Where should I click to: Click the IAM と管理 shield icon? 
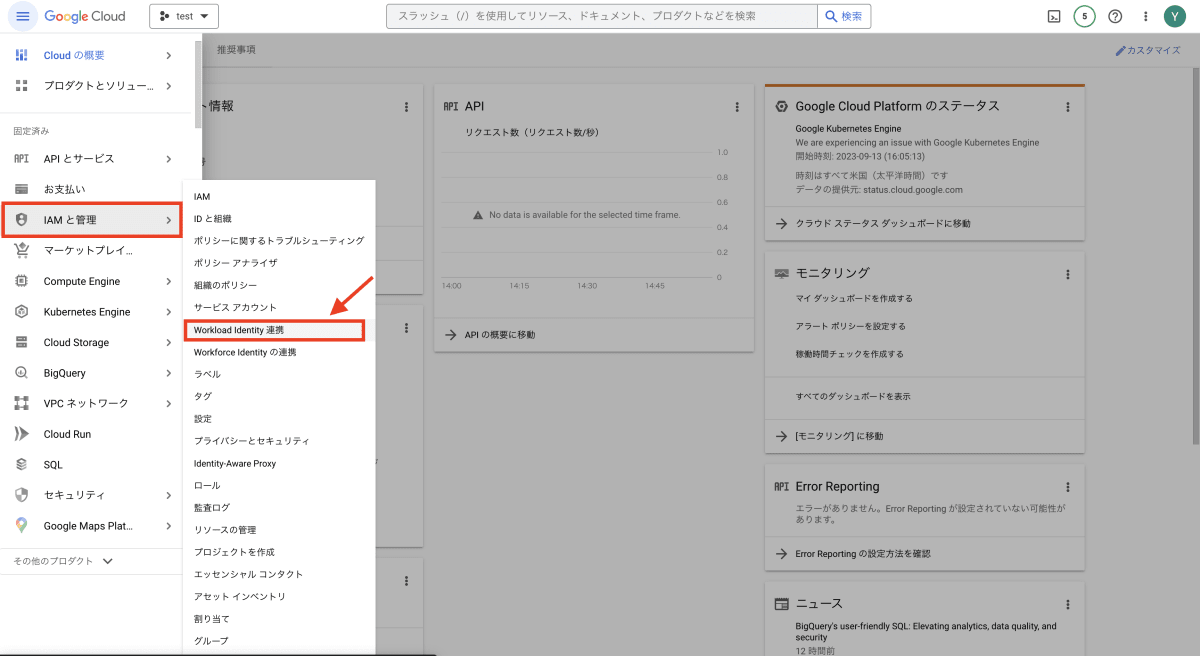tap(22, 220)
